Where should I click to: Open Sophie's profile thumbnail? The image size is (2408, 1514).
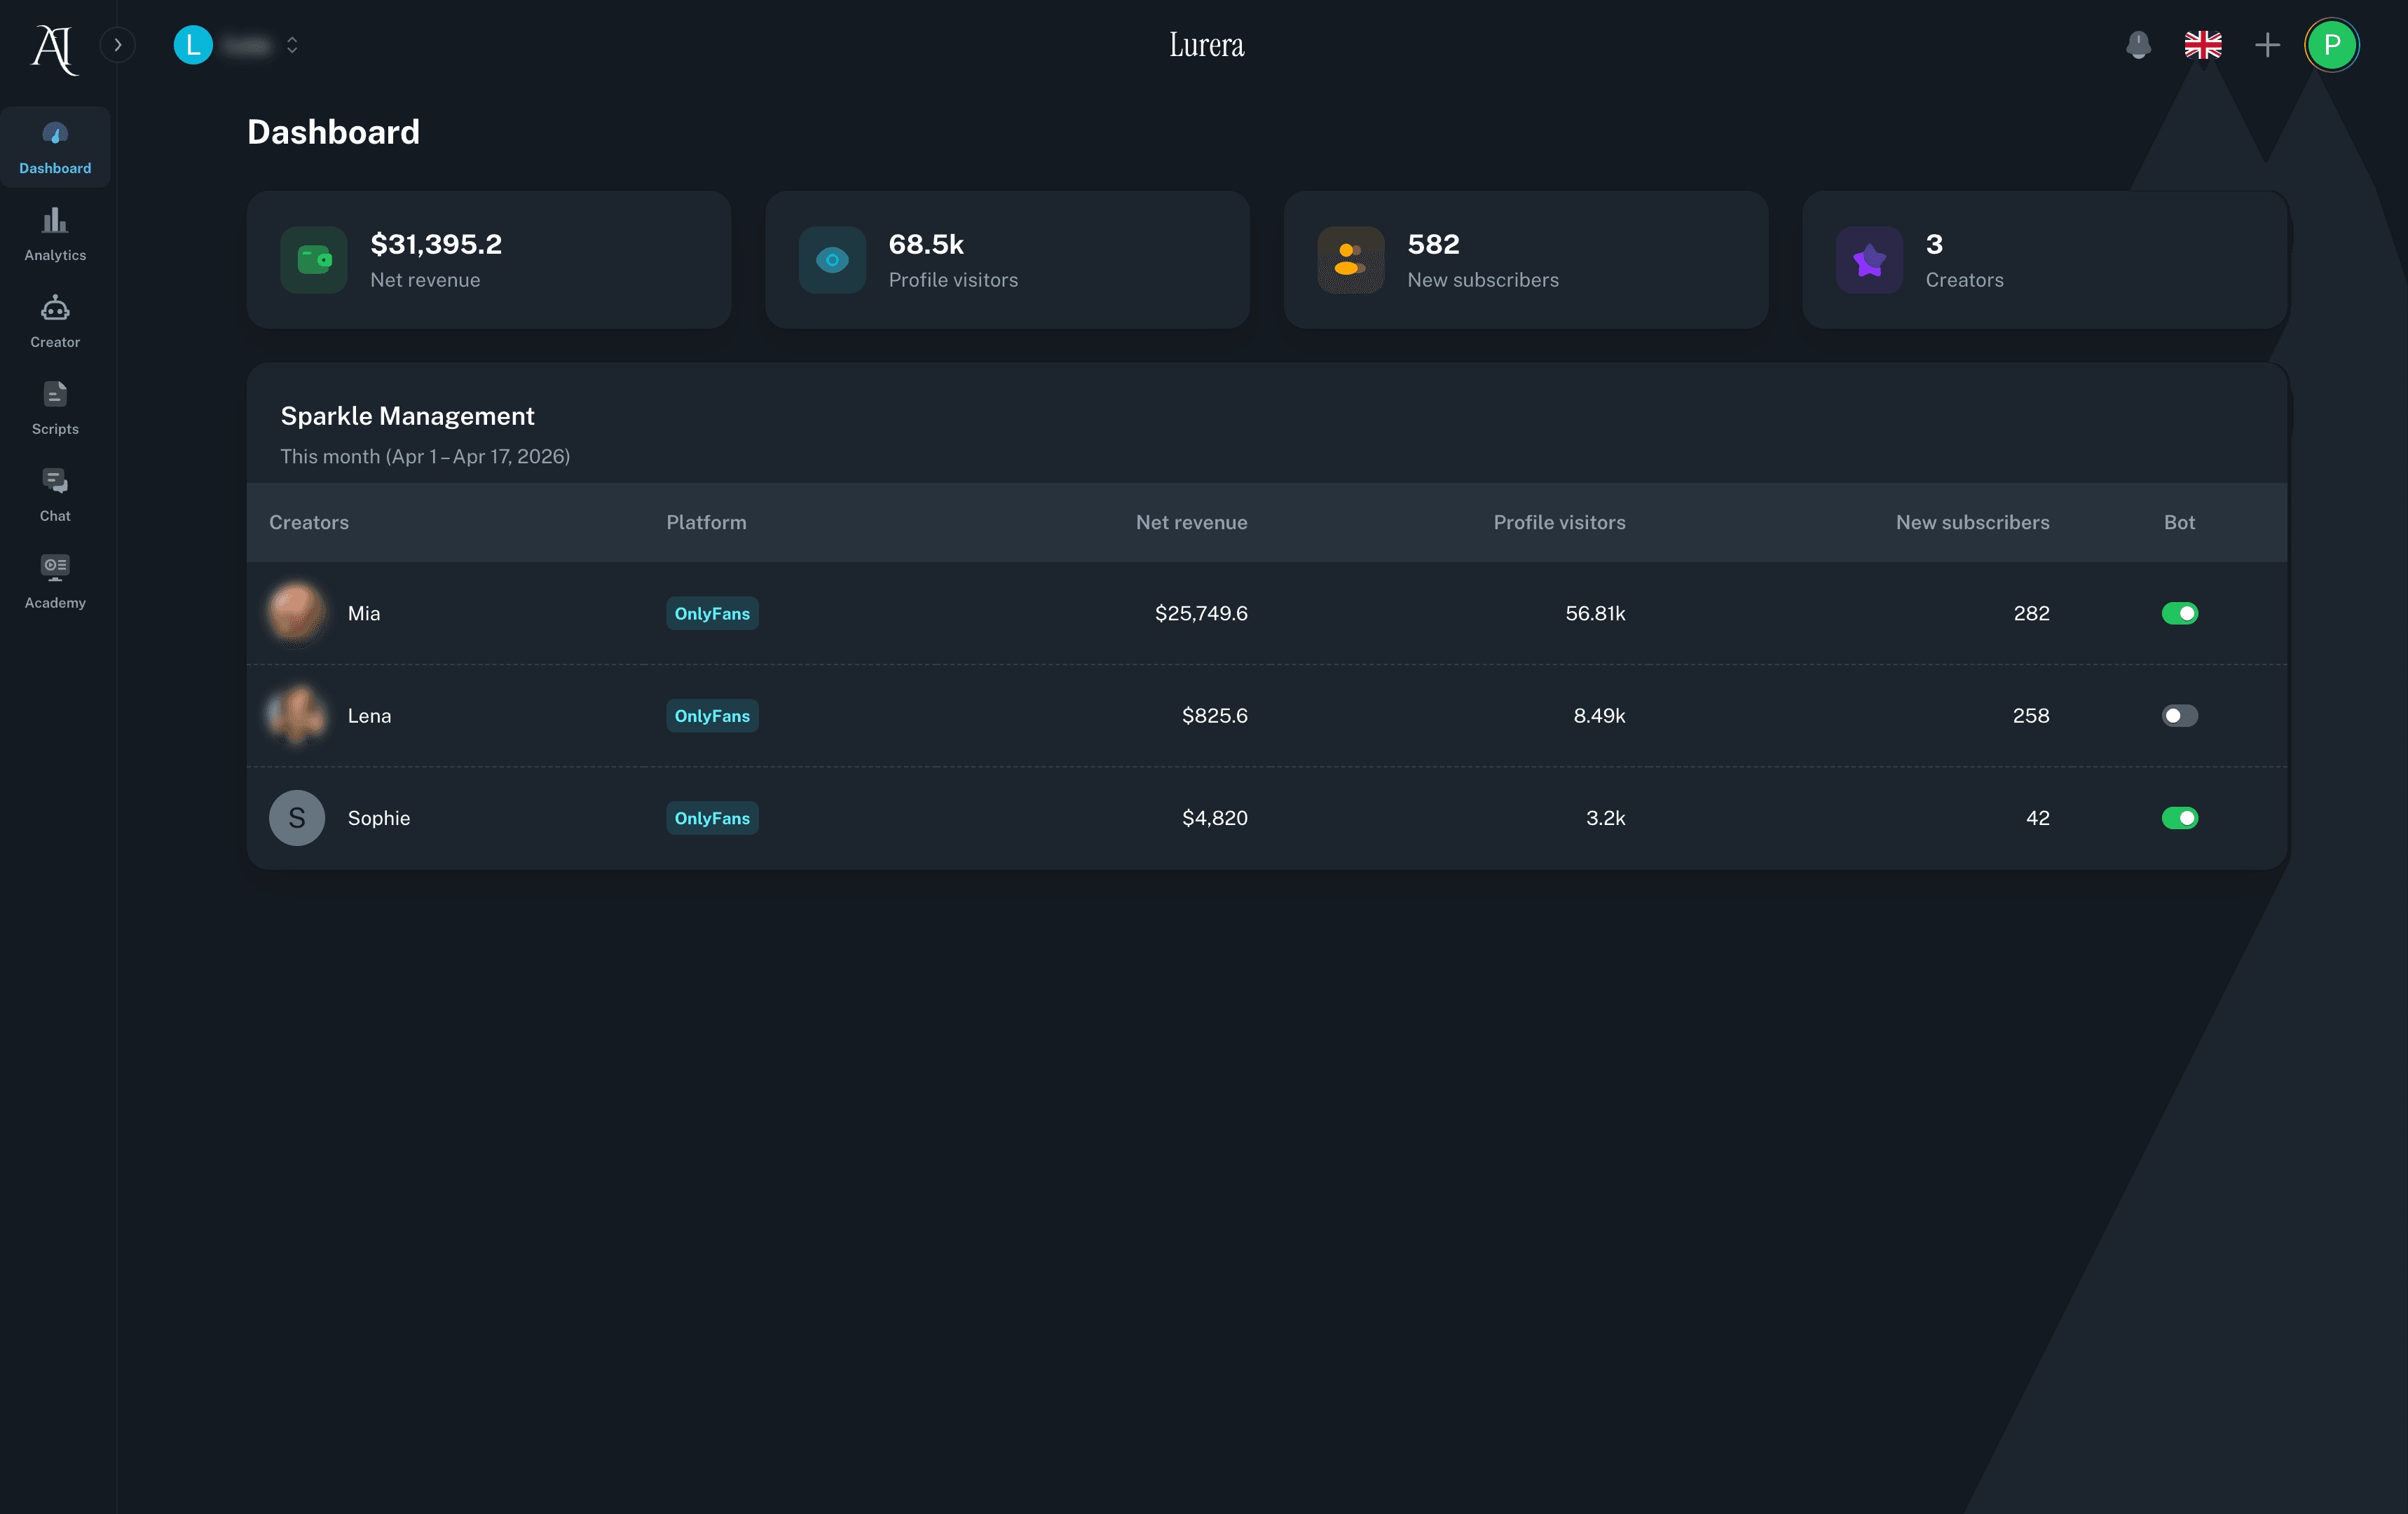point(297,818)
